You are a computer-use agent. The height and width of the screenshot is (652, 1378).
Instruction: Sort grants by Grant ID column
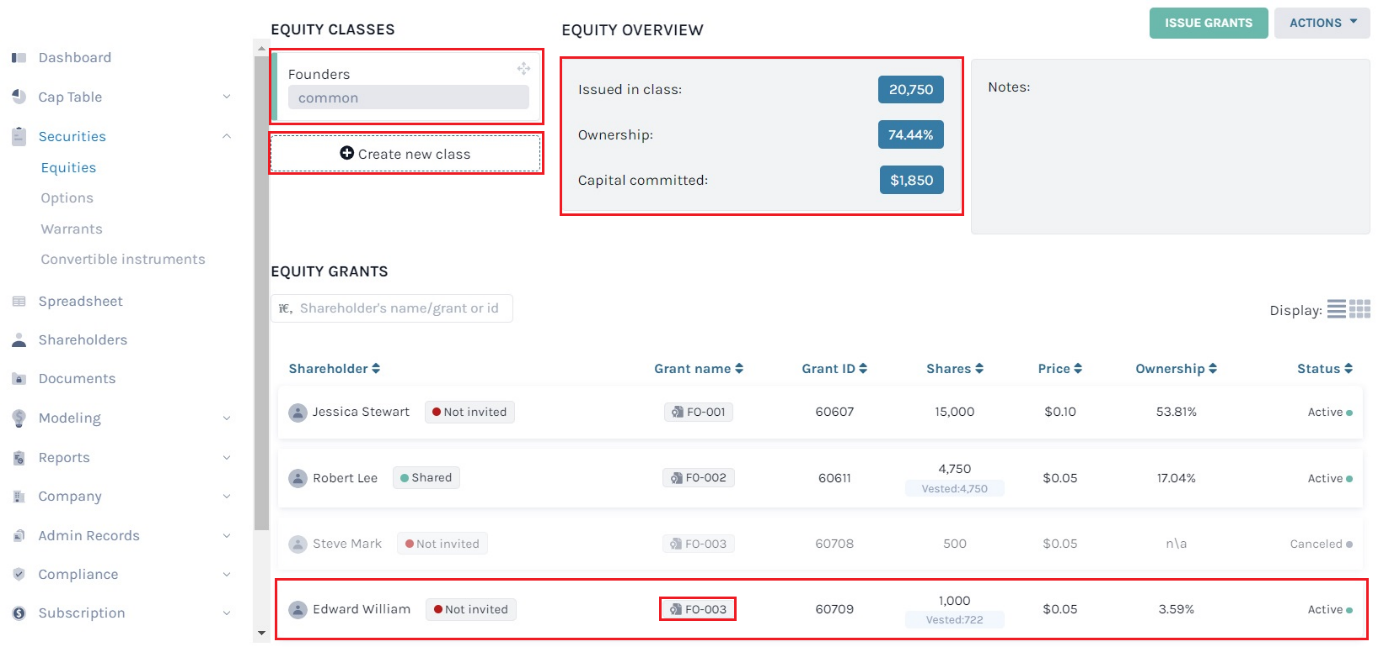pos(834,368)
